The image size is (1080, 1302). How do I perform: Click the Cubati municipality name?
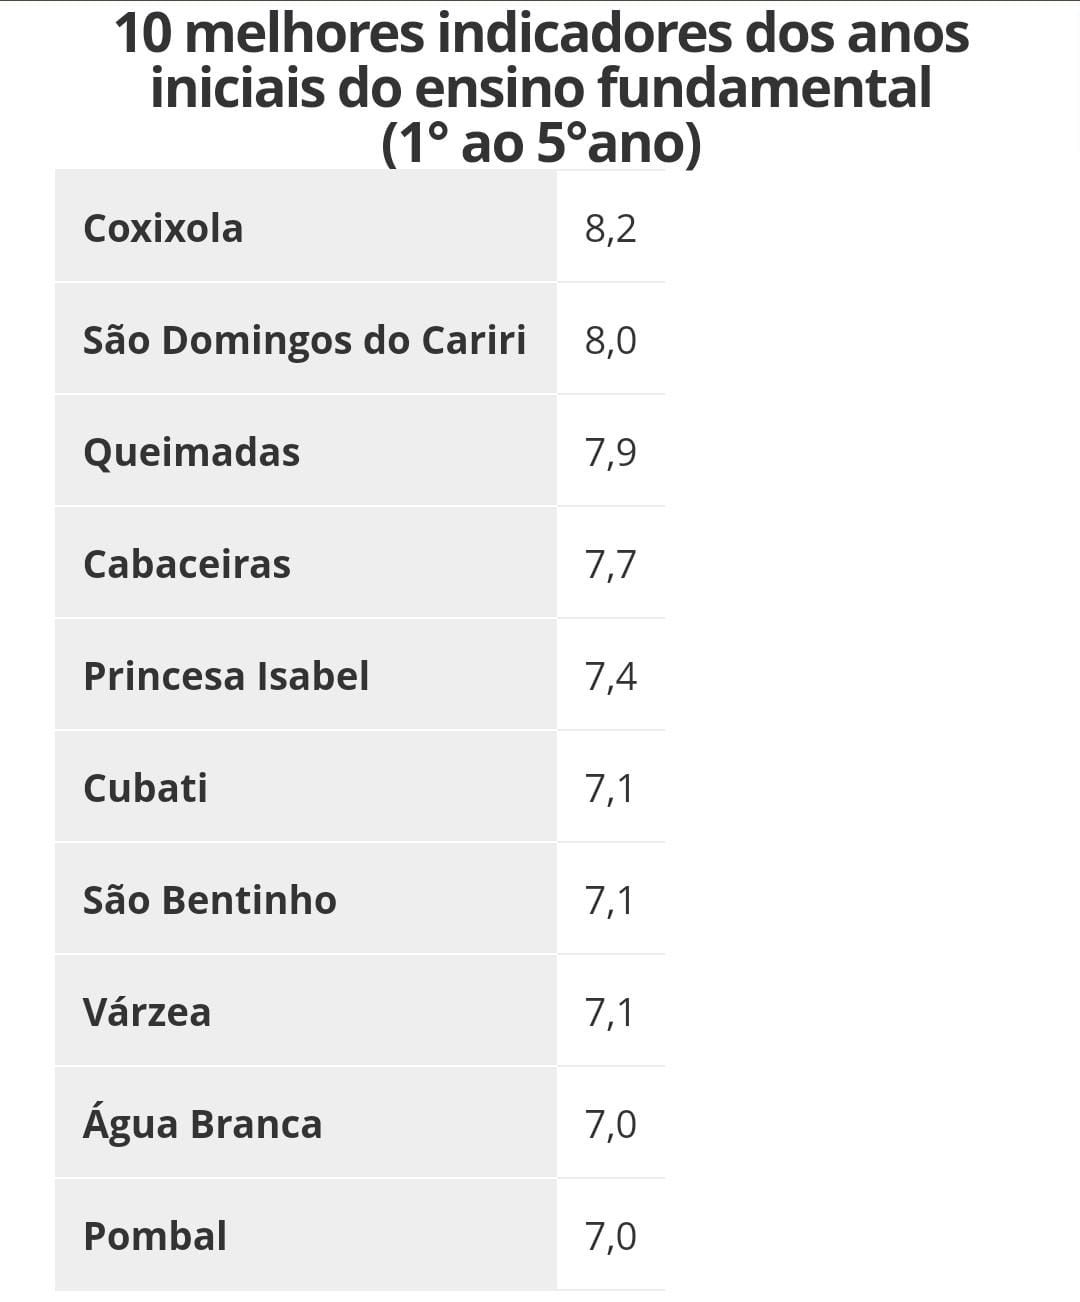click(x=145, y=789)
